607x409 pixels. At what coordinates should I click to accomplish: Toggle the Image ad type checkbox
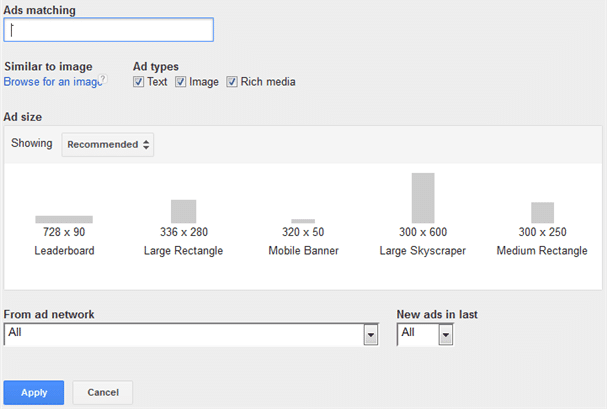coord(180,82)
